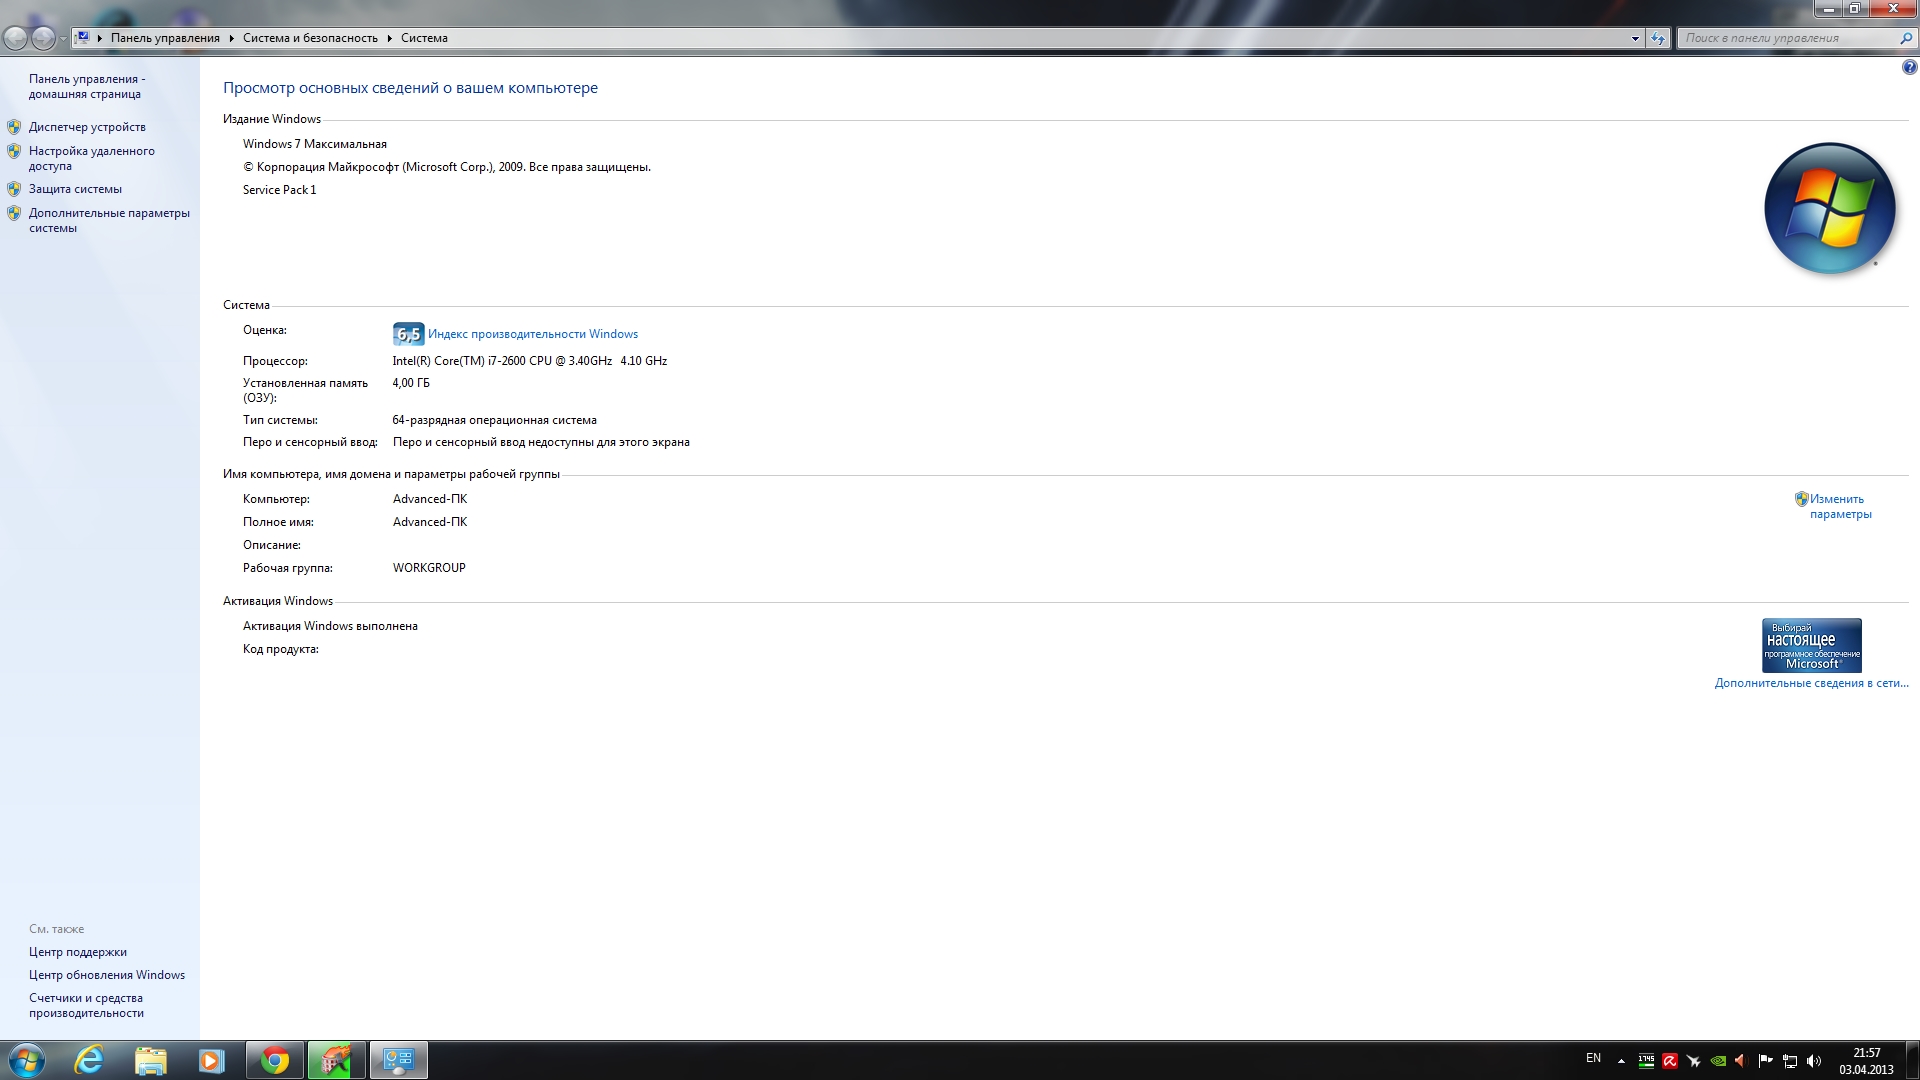The height and width of the screenshot is (1080, 1920).
Task: Click the refresh button beside address bar
Action: (x=1658, y=38)
